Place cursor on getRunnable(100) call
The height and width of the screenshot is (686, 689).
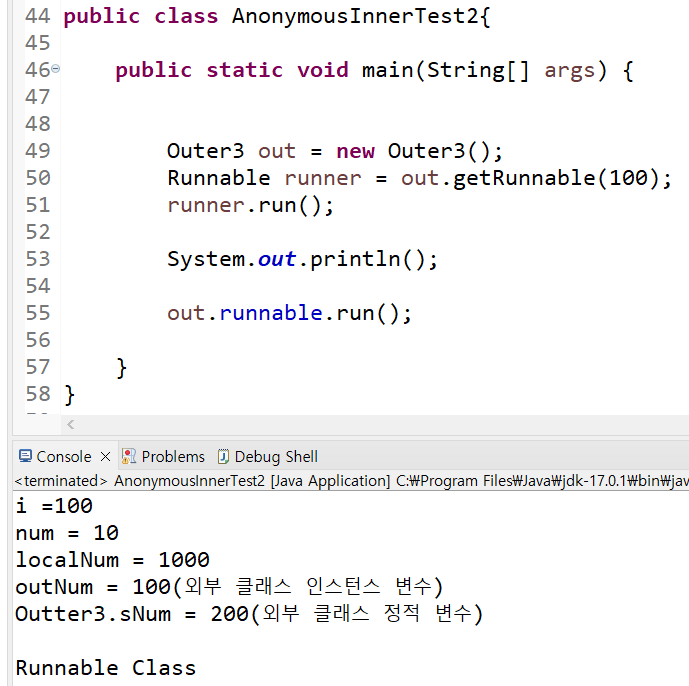point(556,179)
